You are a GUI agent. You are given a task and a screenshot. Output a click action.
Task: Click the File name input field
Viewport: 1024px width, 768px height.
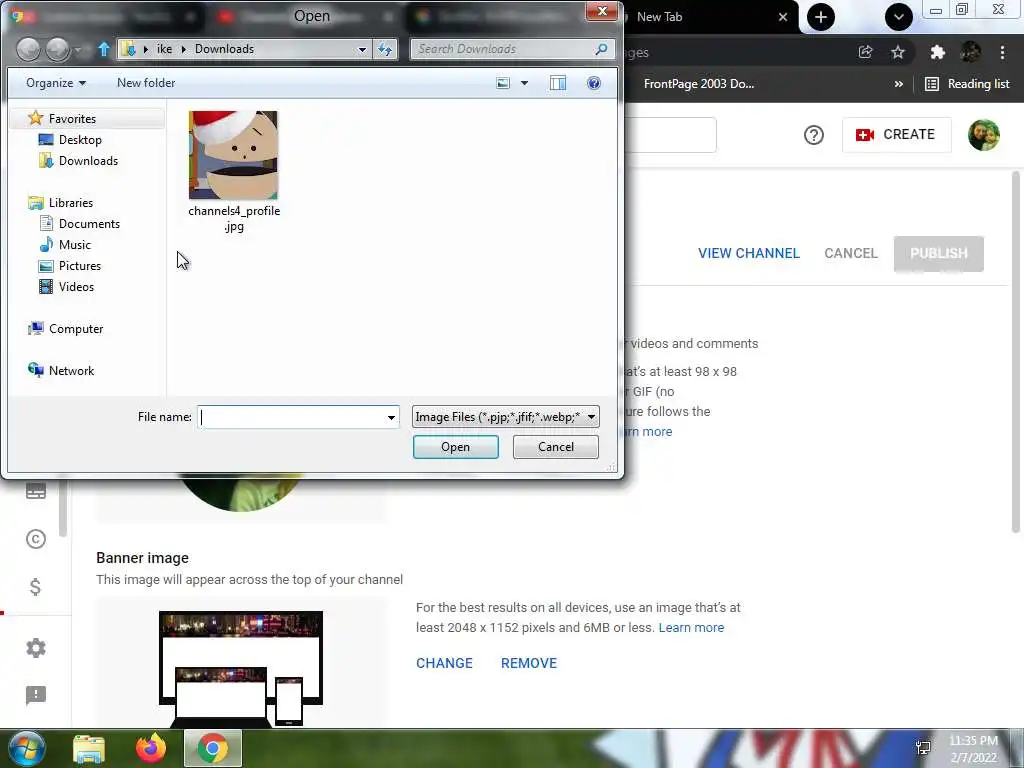coord(291,417)
